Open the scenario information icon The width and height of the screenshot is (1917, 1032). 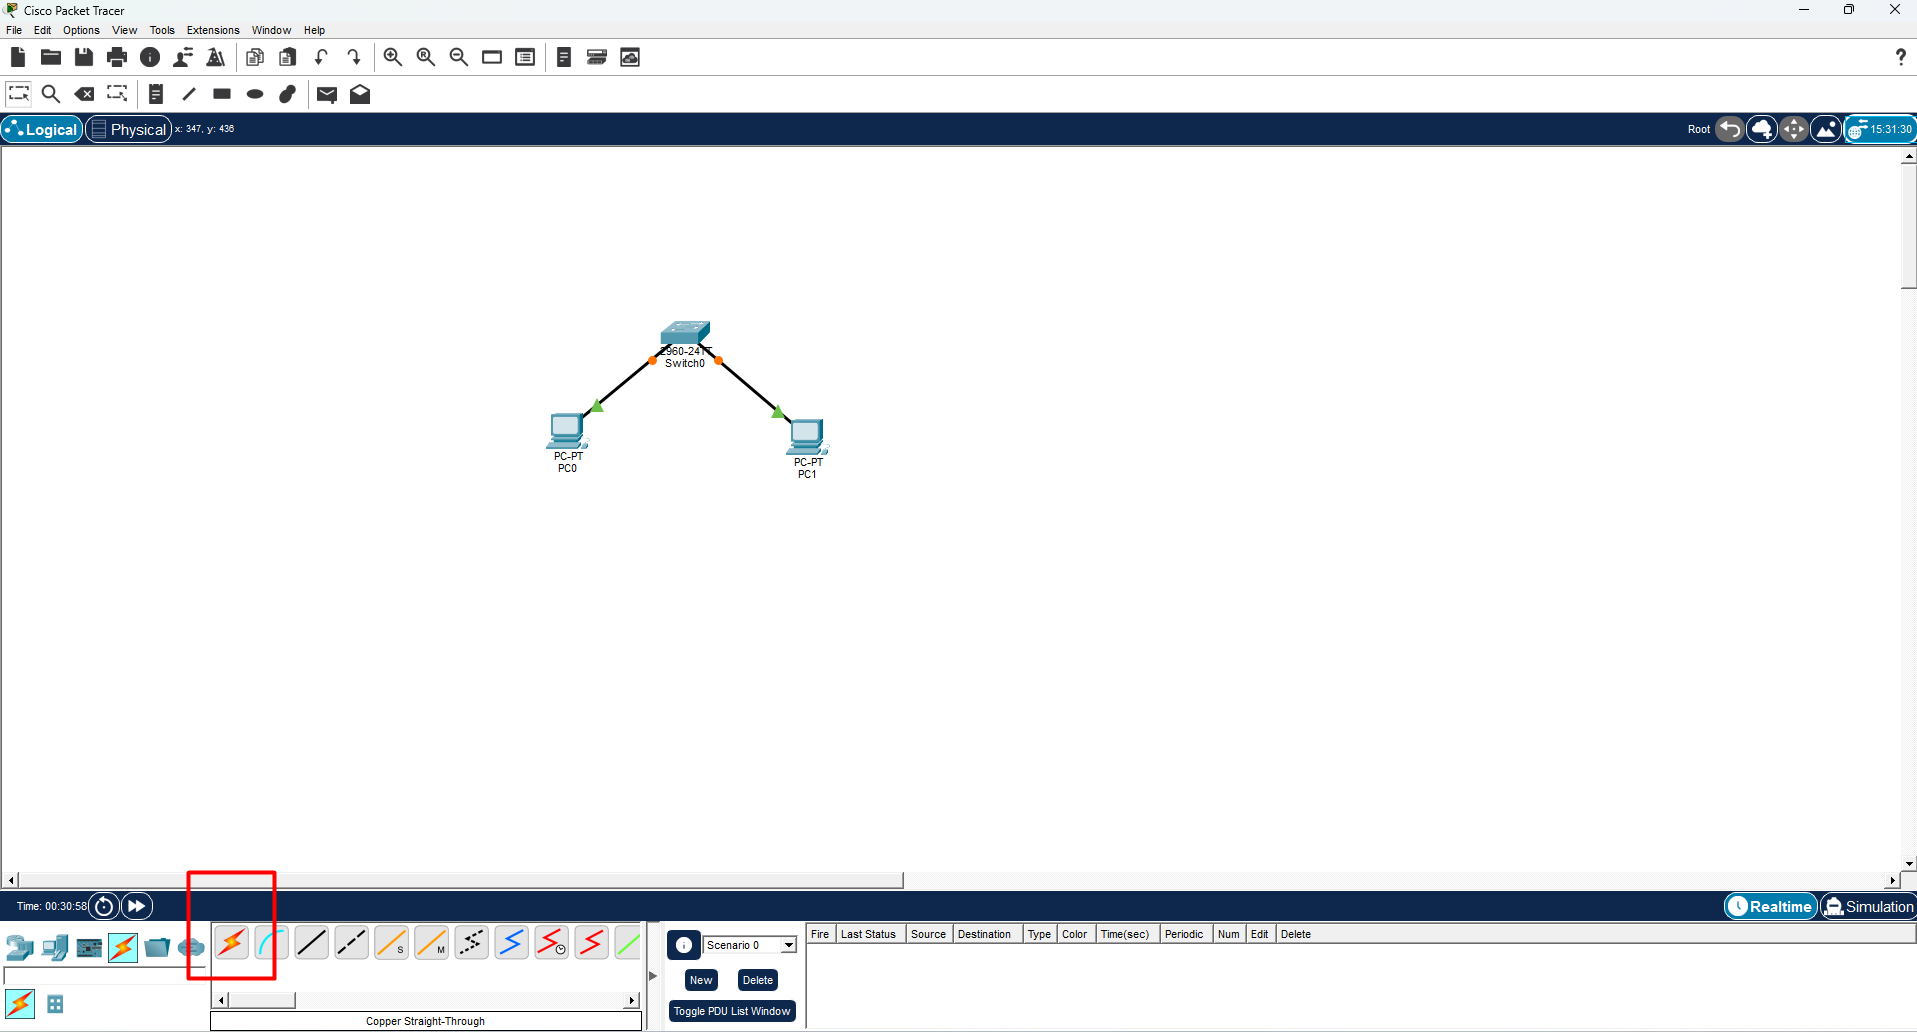click(684, 945)
